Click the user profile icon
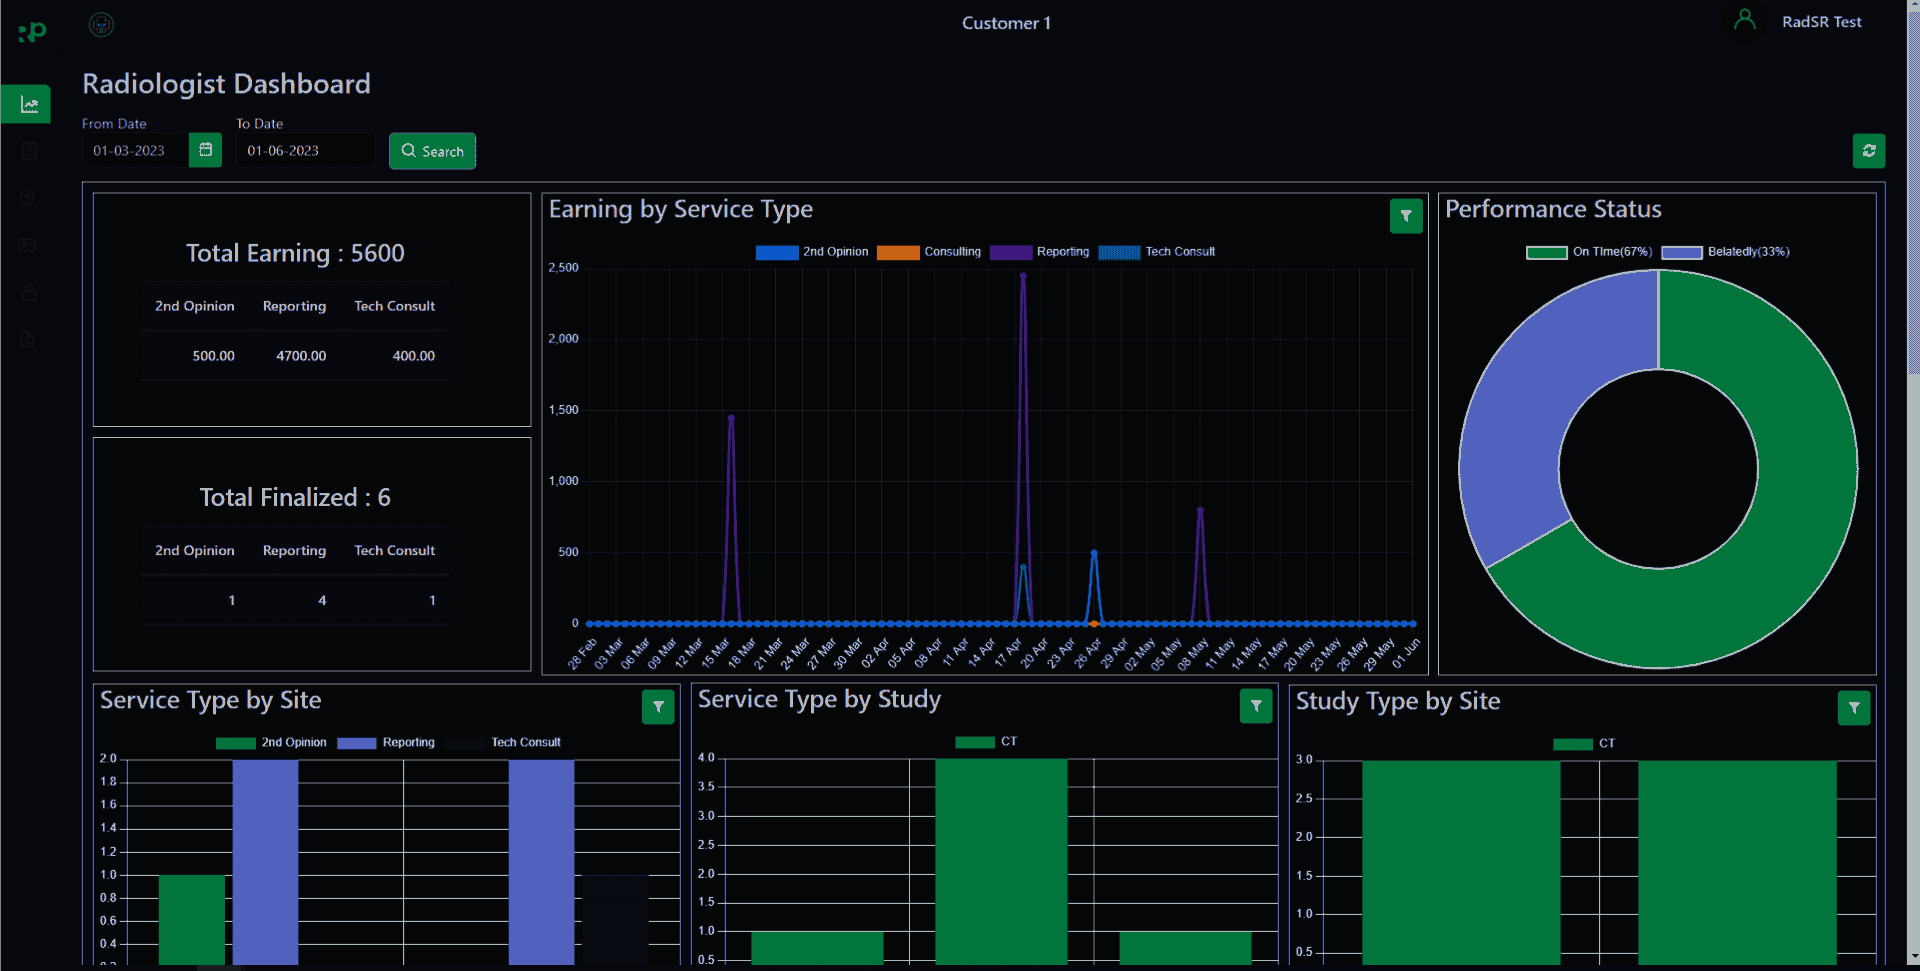The width and height of the screenshot is (1920, 971). point(1744,21)
